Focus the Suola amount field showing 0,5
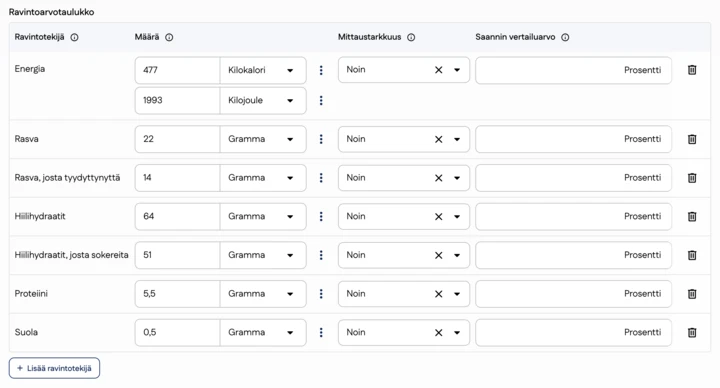 tap(177, 332)
